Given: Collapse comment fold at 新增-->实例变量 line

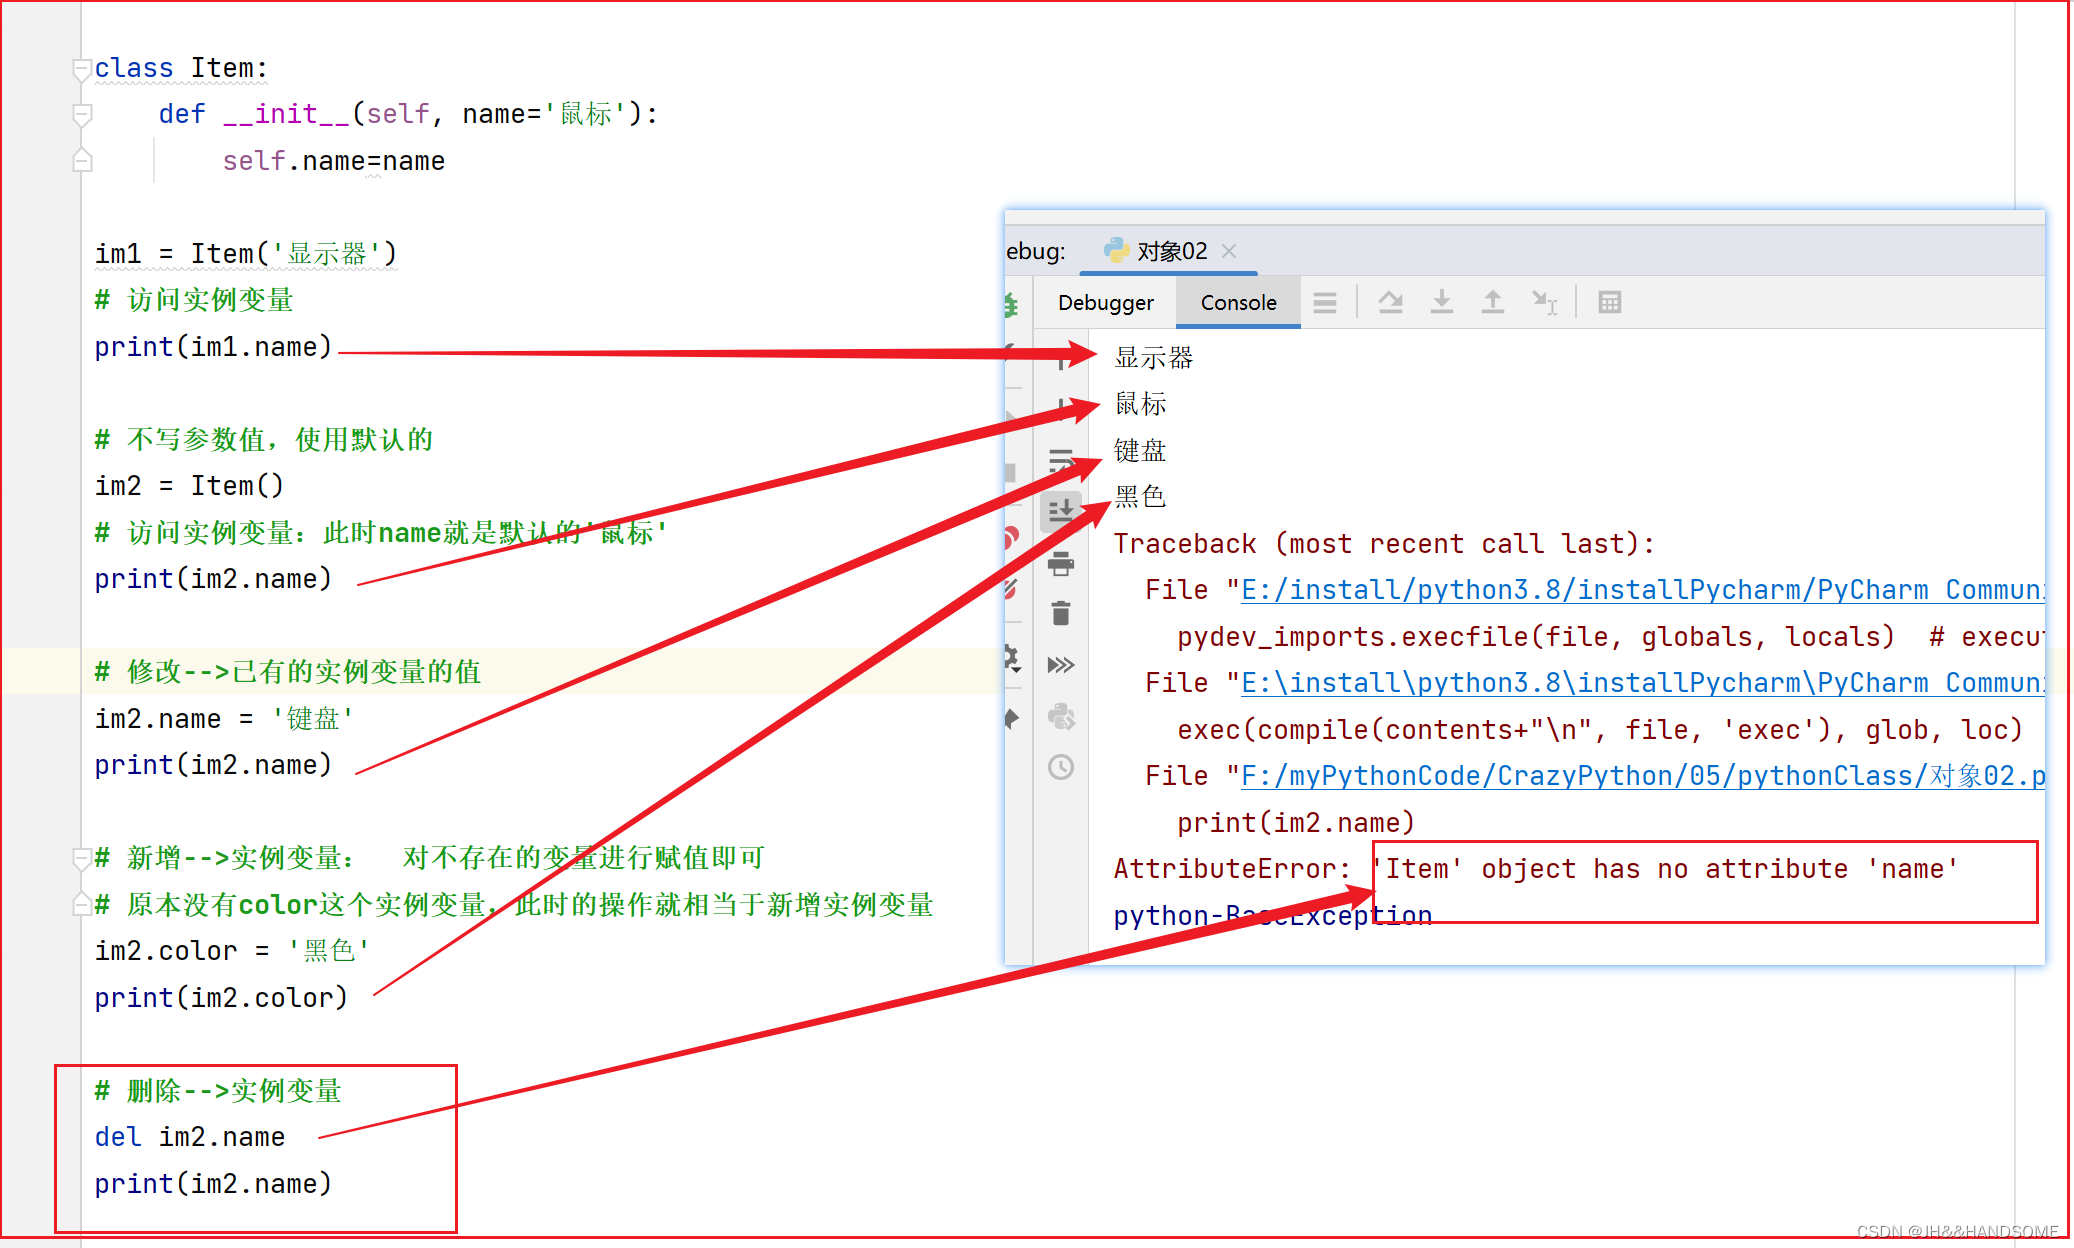Looking at the screenshot, I should [x=83, y=857].
